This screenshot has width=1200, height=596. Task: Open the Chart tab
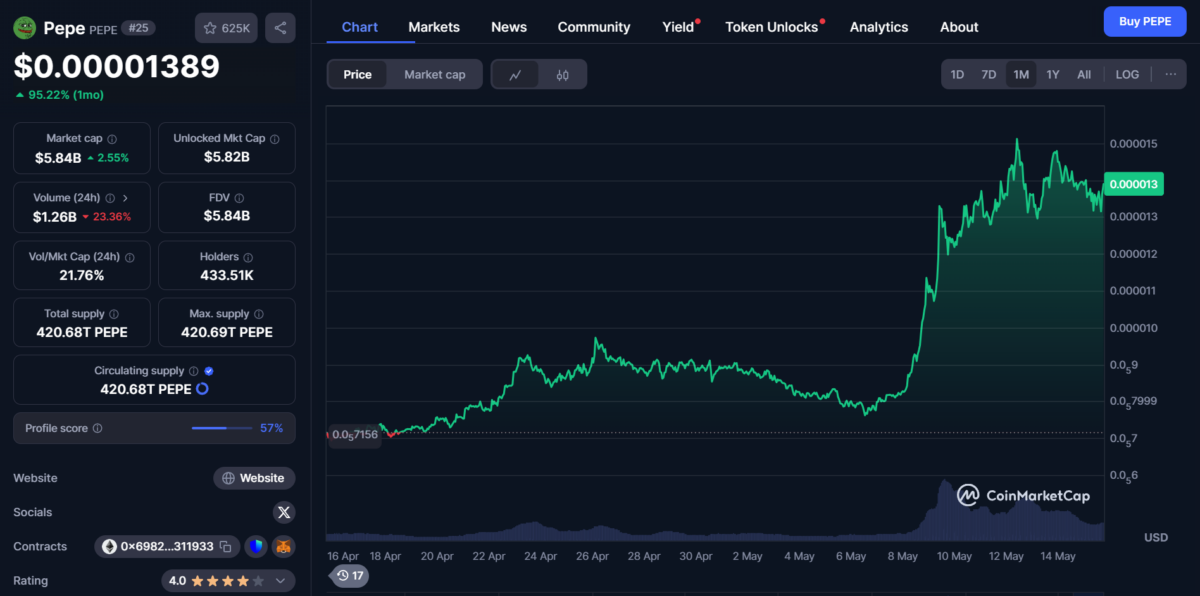[x=360, y=27]
